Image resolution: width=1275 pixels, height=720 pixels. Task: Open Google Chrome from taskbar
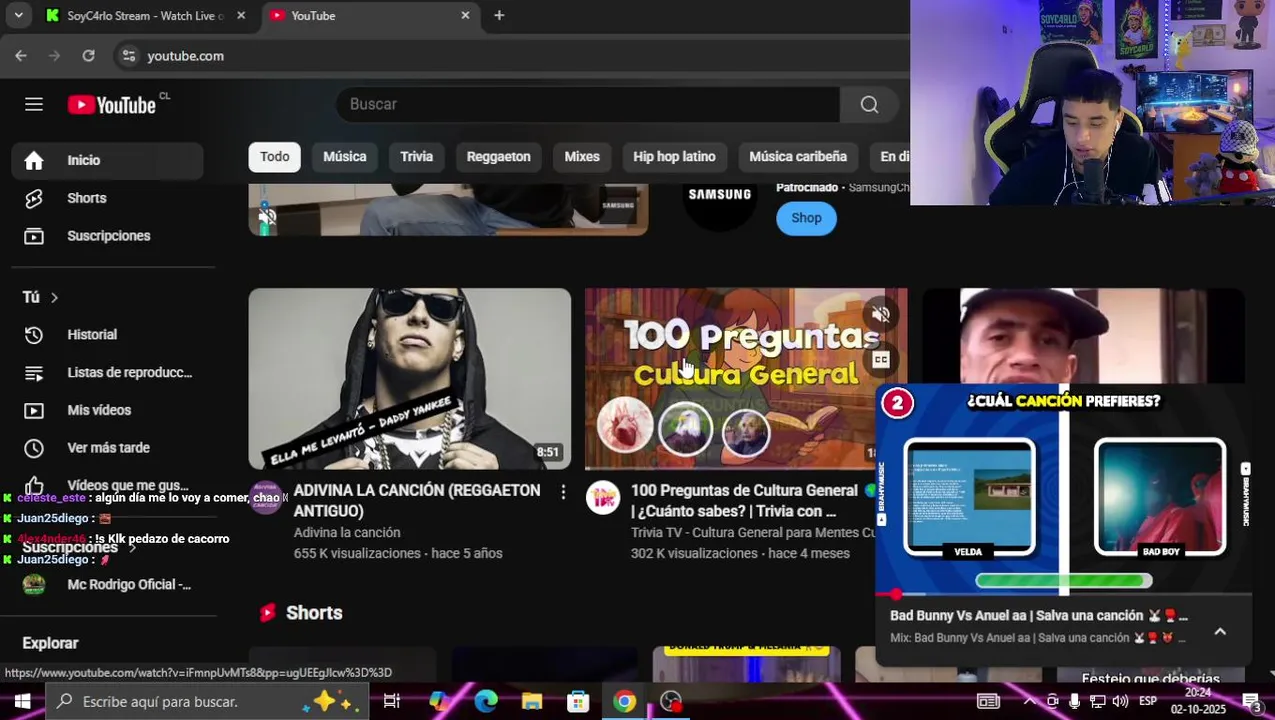624,701
